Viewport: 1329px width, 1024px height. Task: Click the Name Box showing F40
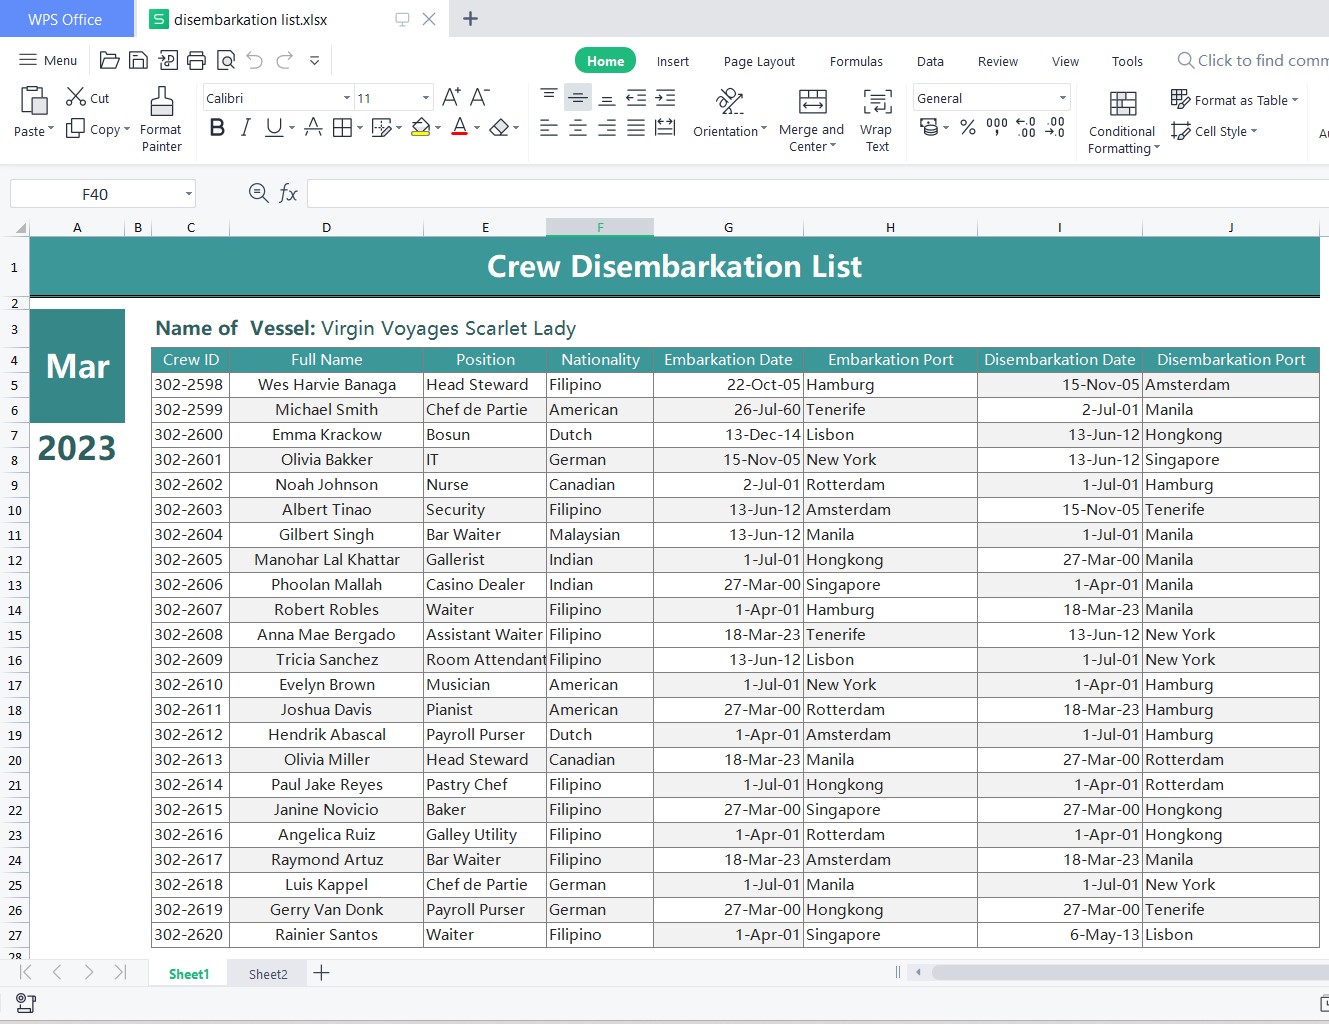click(95, 194)
